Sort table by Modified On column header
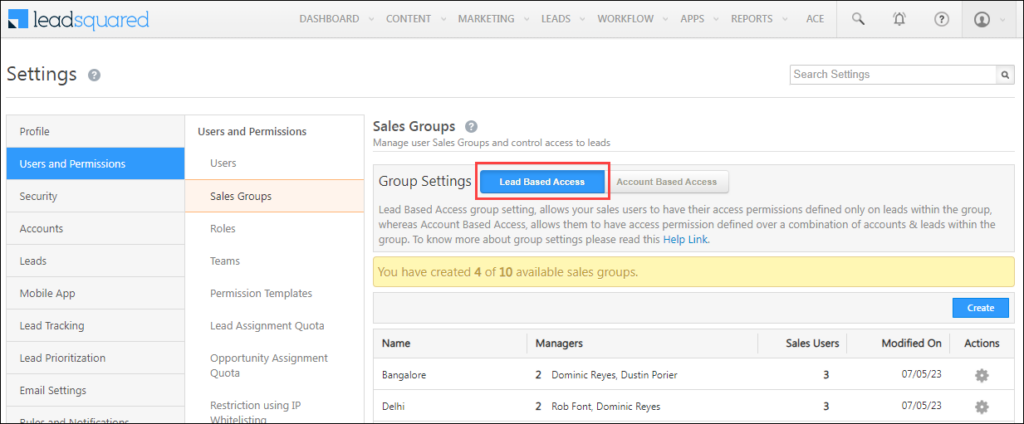The image size is (1024, 424). [x=911, y=343]
